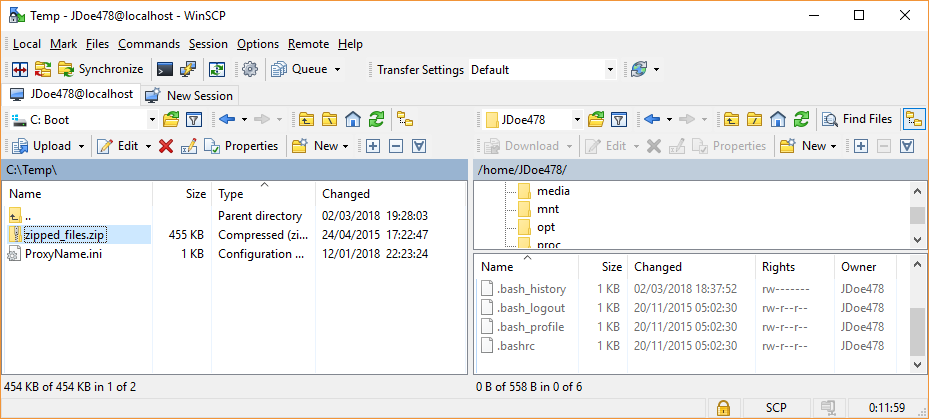This screenshot has height=419, width=929.
Task: Click the Synchronize button
Action: (x=101, y=69)
